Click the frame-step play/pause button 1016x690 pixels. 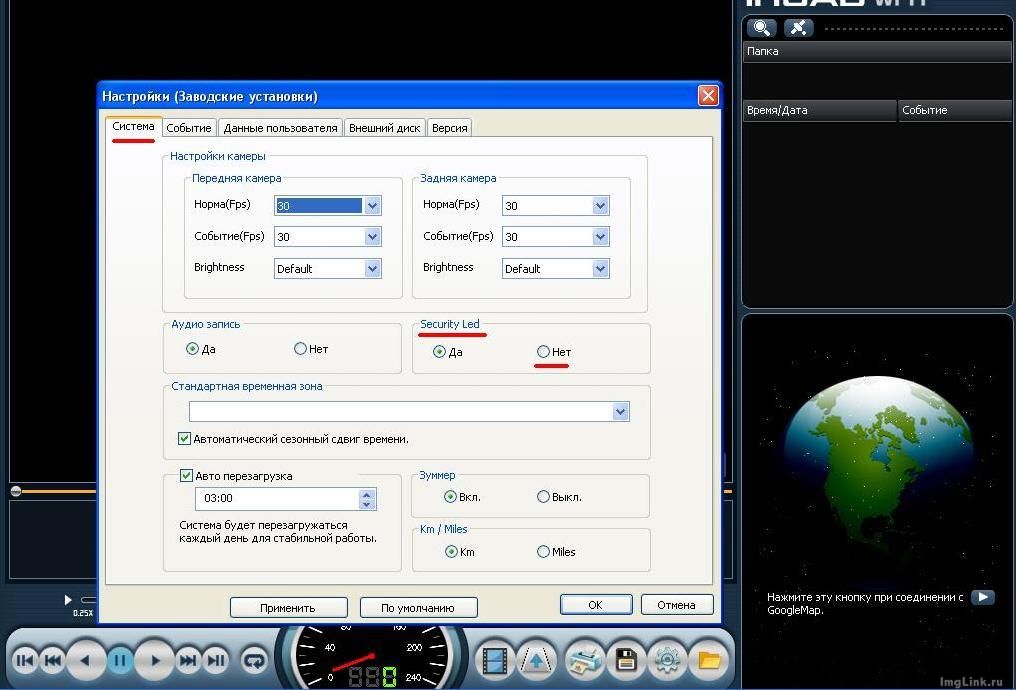(216, 660)
